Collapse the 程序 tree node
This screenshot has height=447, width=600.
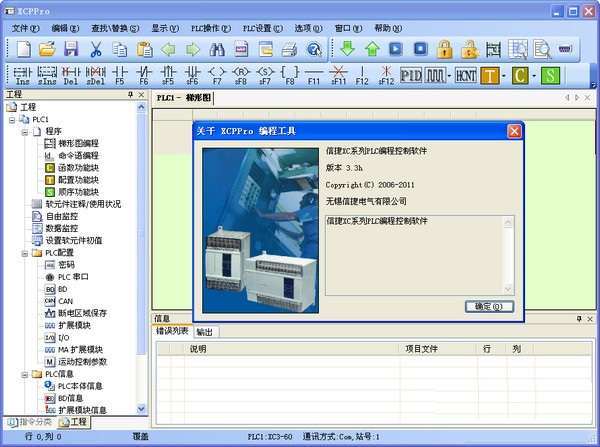pos(25,132)
